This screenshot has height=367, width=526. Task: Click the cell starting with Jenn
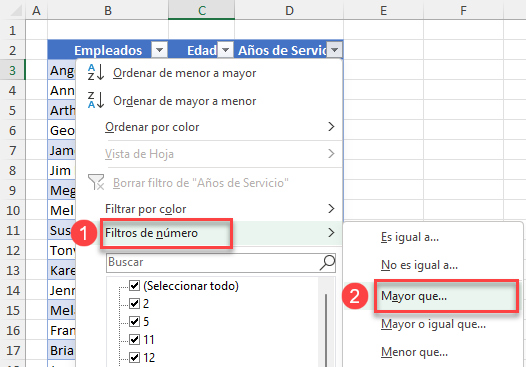point(62,290)
